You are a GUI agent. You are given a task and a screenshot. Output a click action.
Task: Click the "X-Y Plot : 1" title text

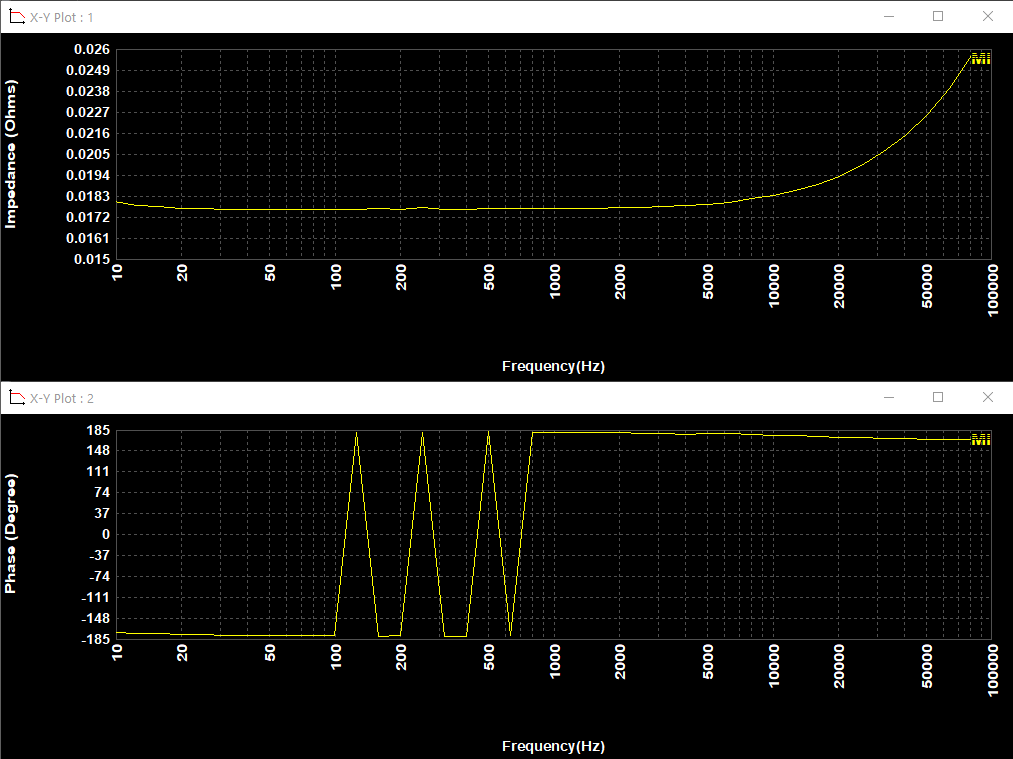pyautogui.click(x=61, y=17)
